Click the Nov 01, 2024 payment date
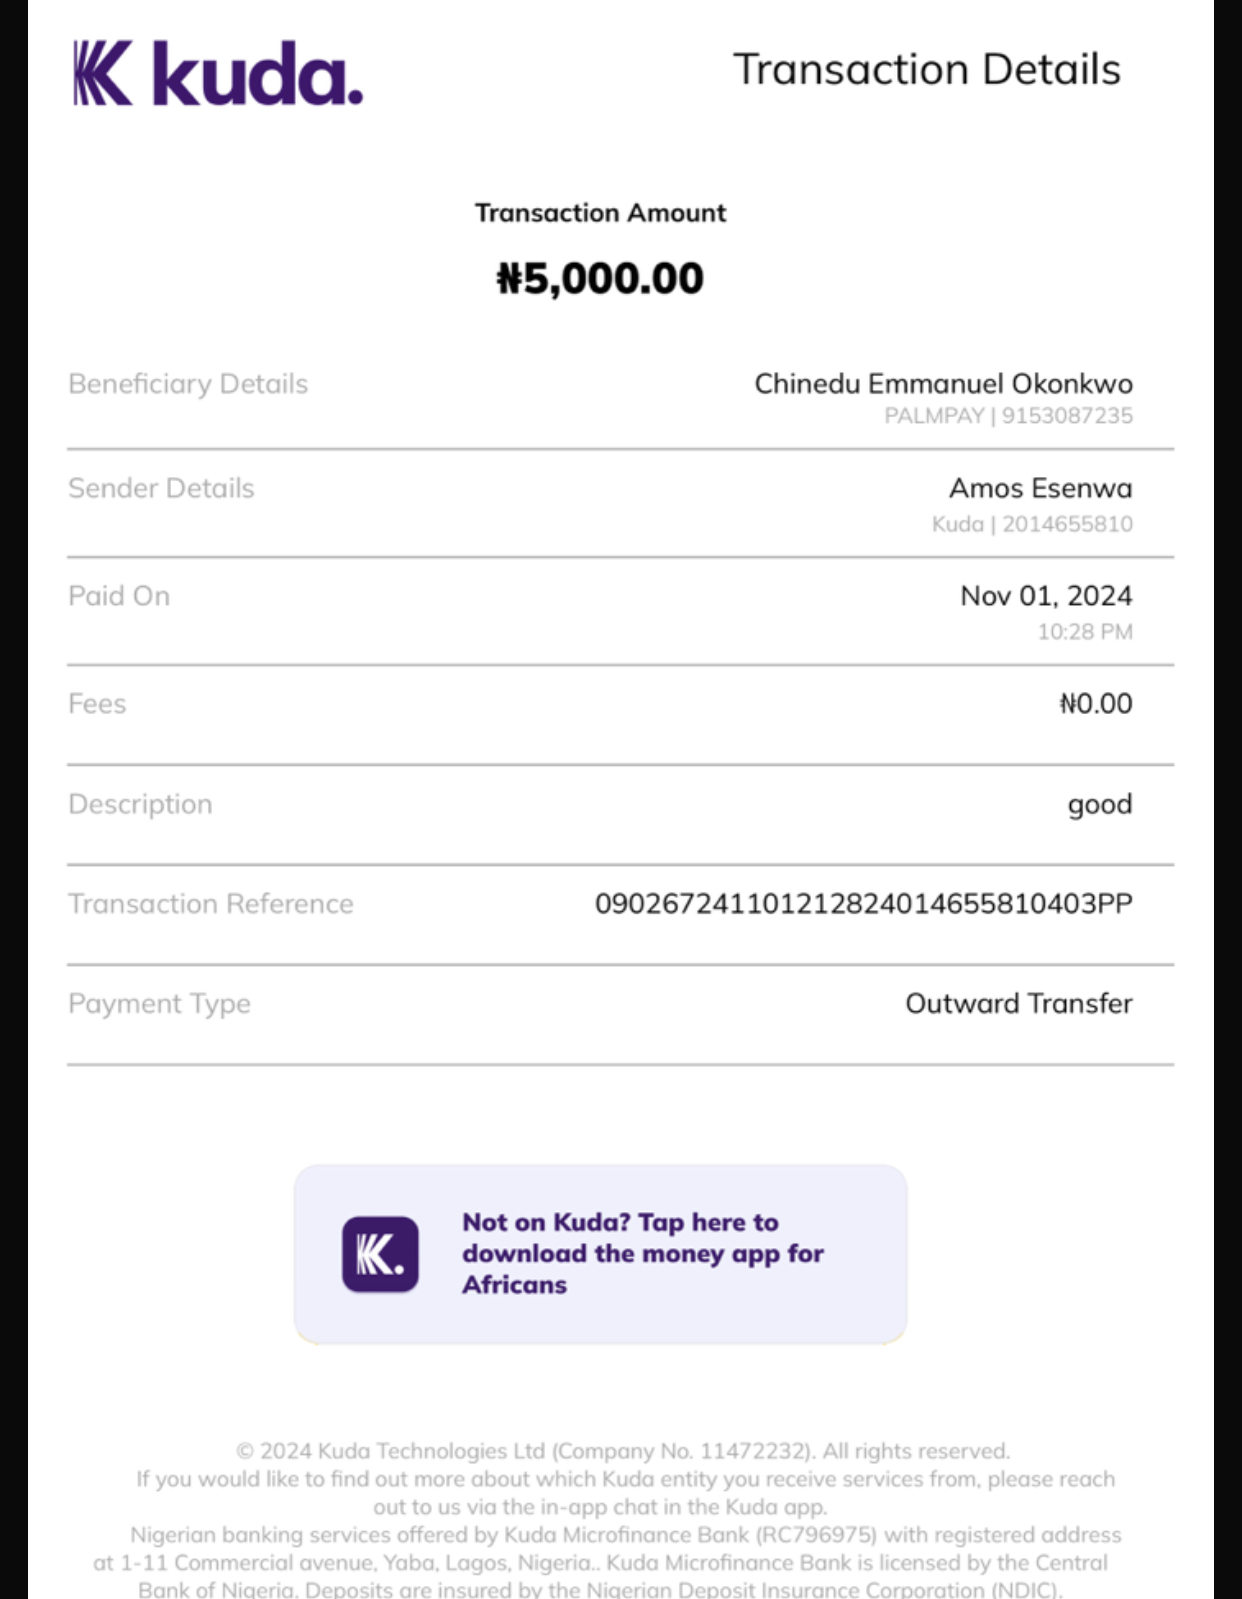 pos(1045,596)
